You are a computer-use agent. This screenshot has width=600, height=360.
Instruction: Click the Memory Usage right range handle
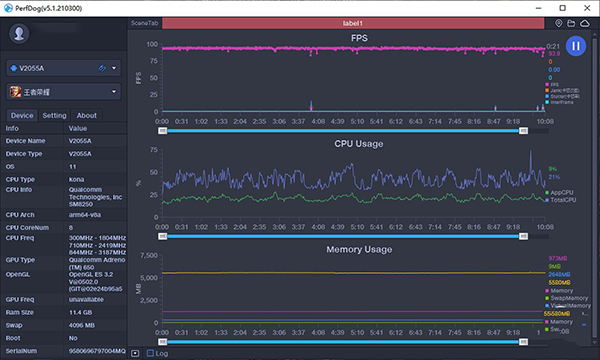pyautogui.click(x=523, y=342)
